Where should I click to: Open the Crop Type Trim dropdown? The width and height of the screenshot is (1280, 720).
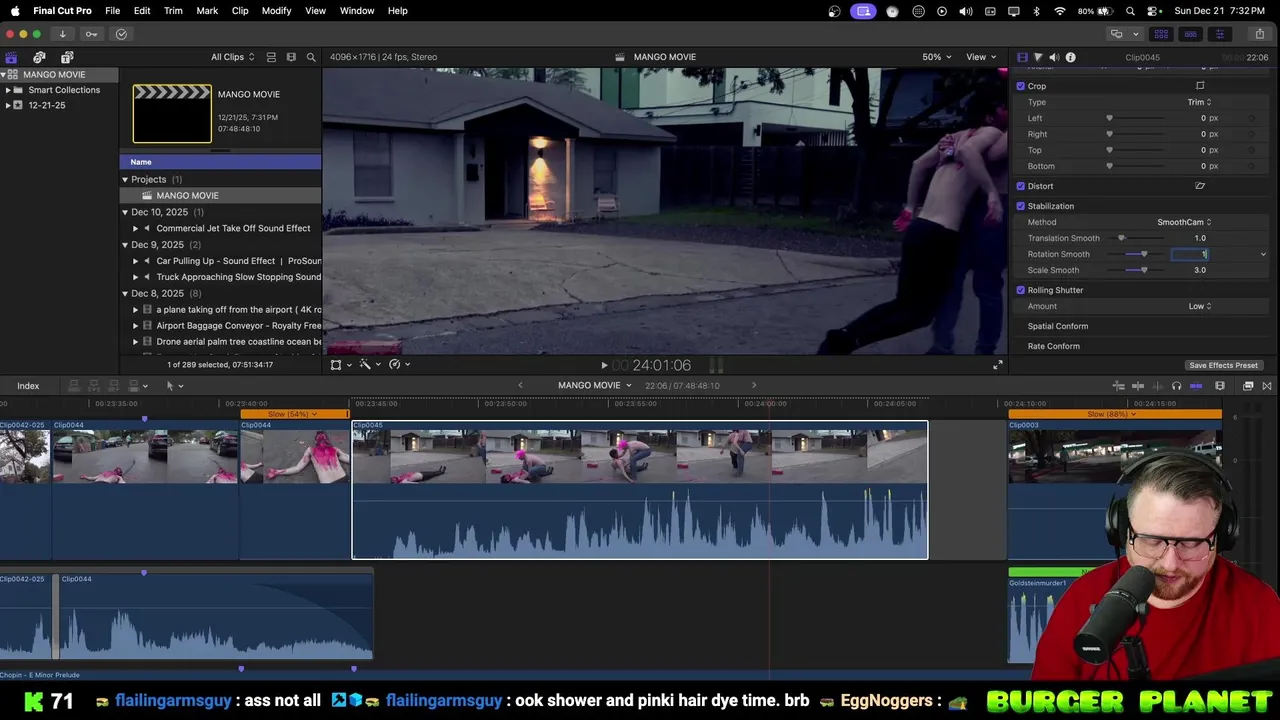[1199, 102]
